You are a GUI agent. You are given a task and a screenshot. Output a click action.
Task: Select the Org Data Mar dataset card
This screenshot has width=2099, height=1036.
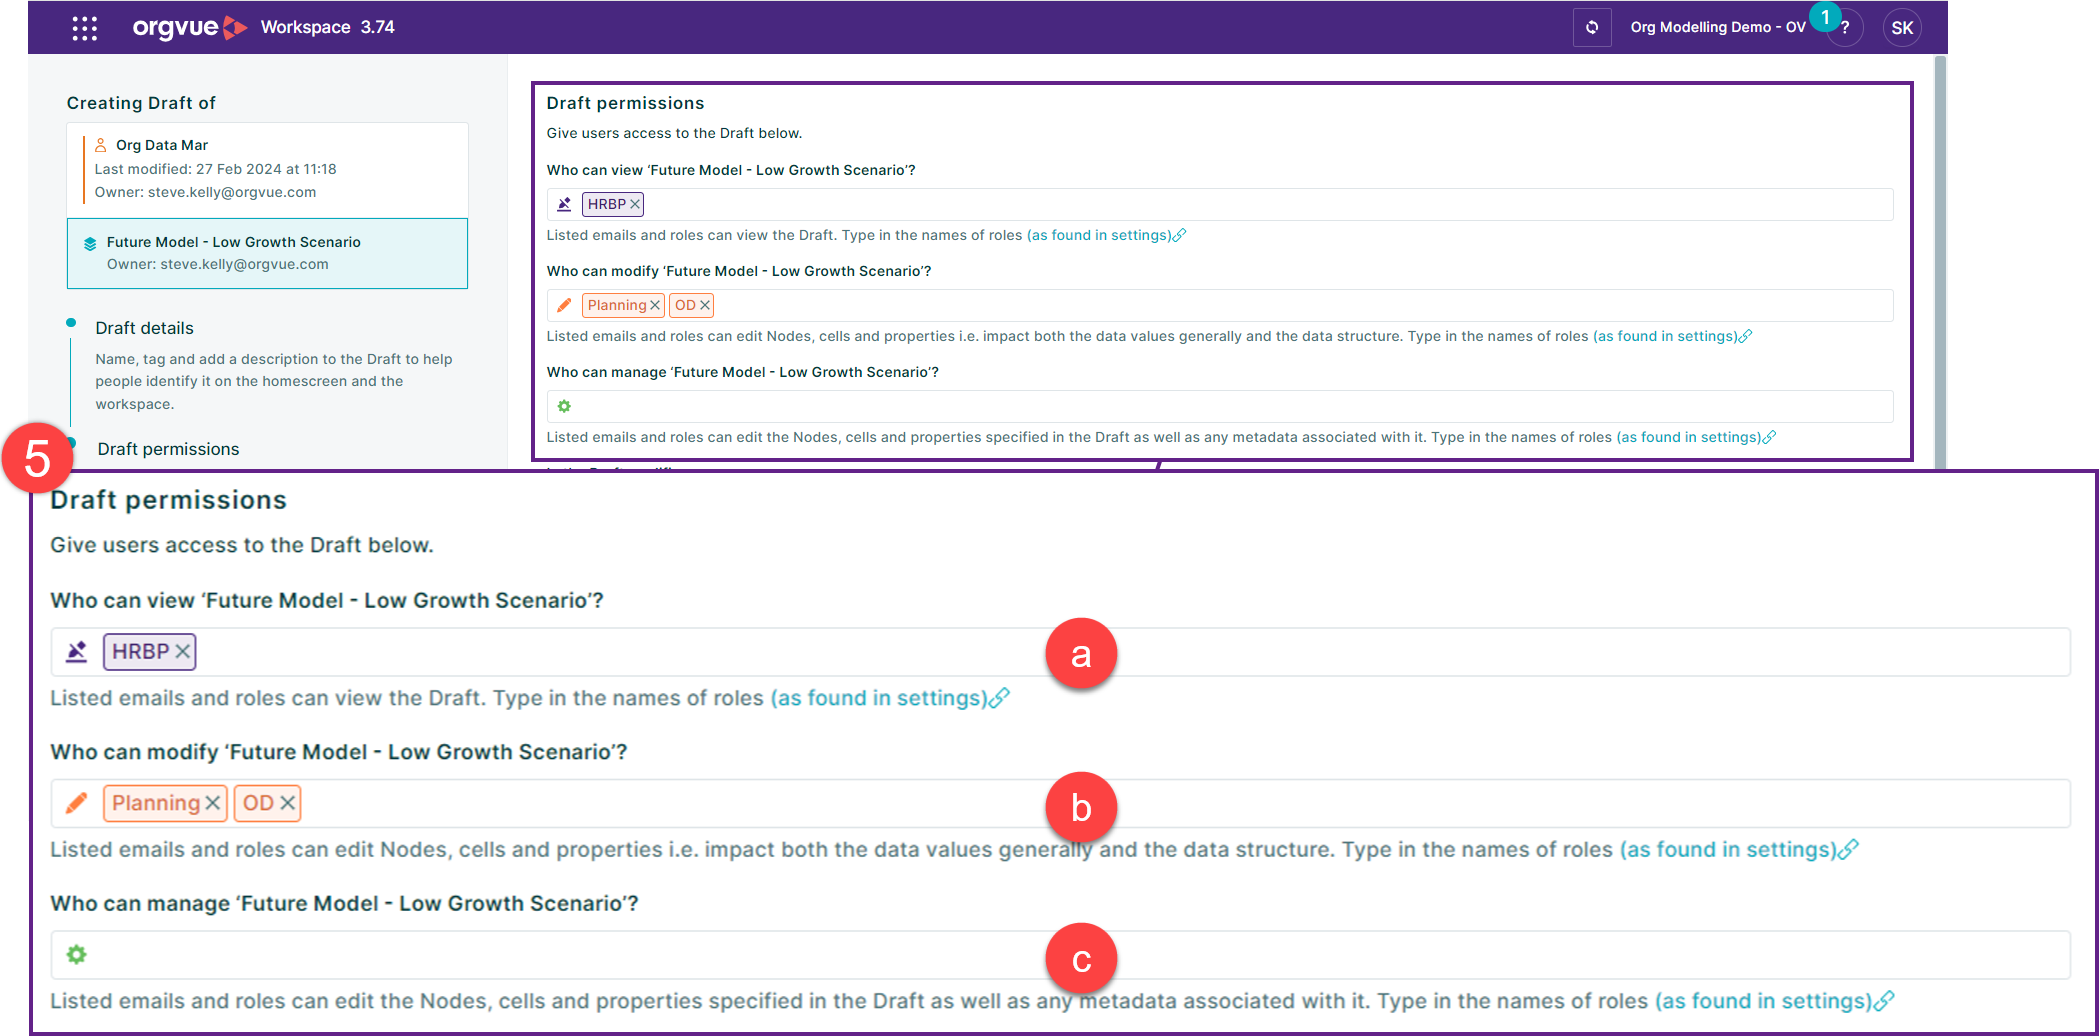pyautogui.click(x=267, y=170)
